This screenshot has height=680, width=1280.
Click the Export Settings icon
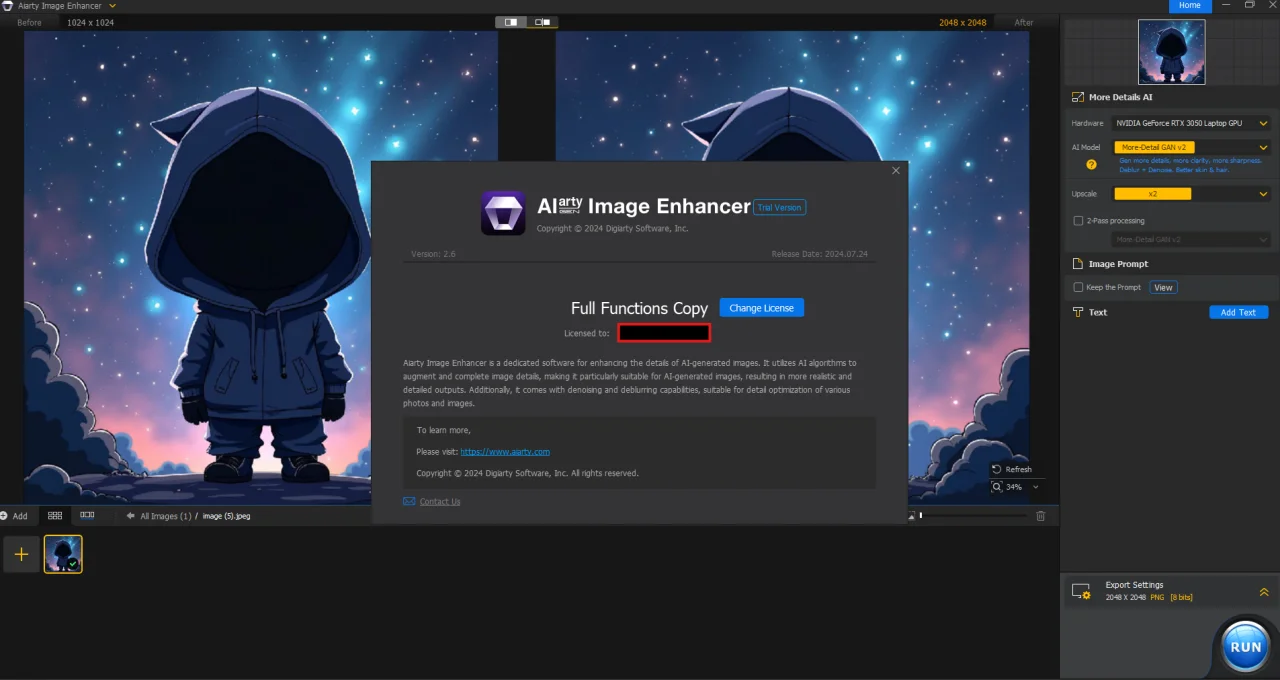pos(1080,592)
